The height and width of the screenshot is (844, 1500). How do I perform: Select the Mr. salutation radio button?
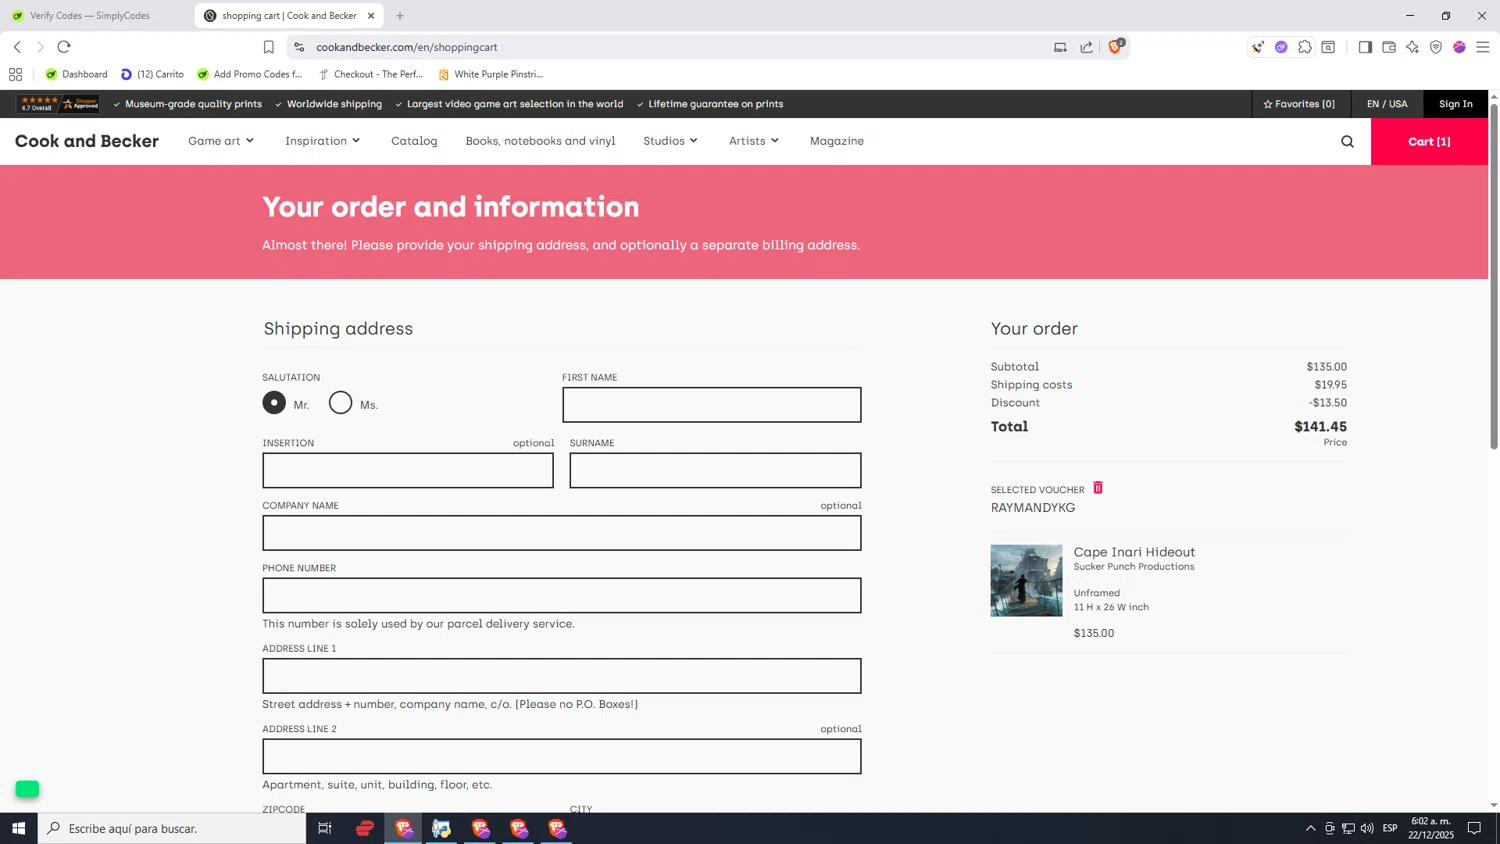(274, 403)
